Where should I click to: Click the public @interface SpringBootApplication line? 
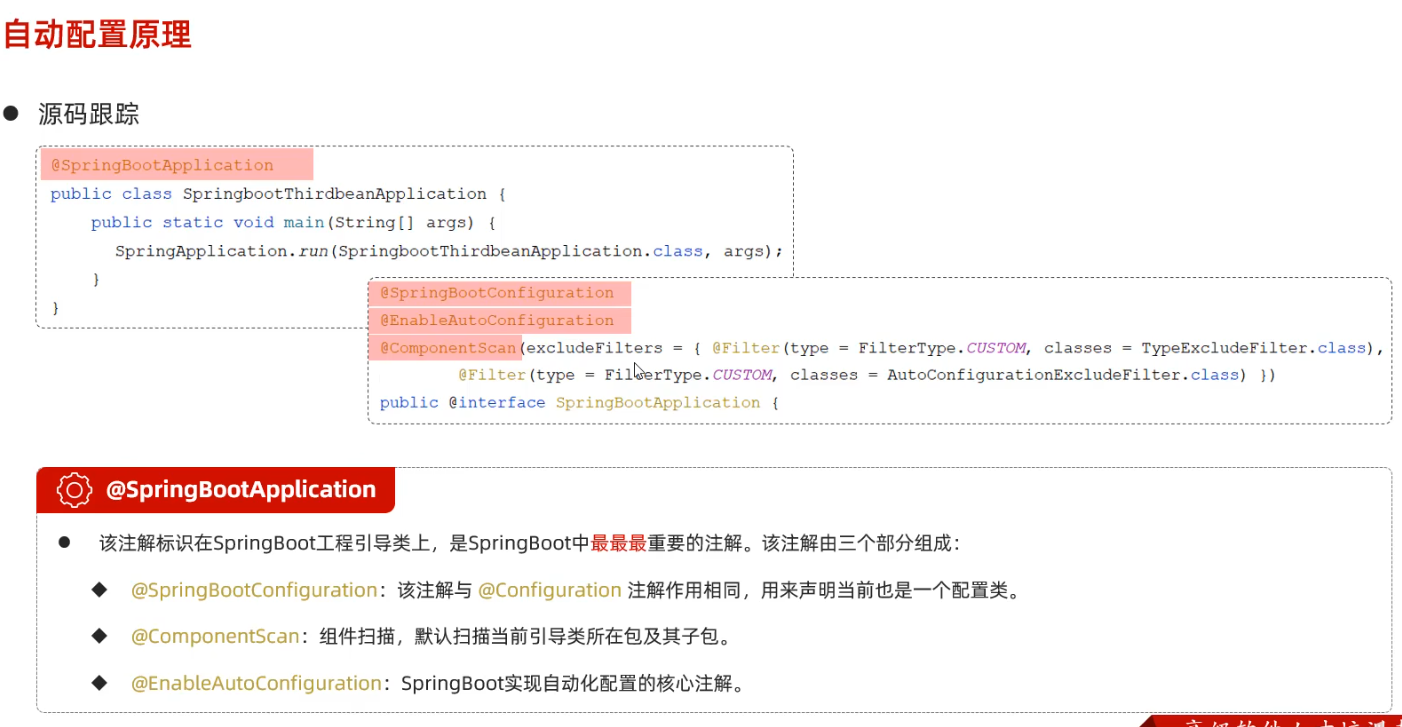click(x=579, y=402)
